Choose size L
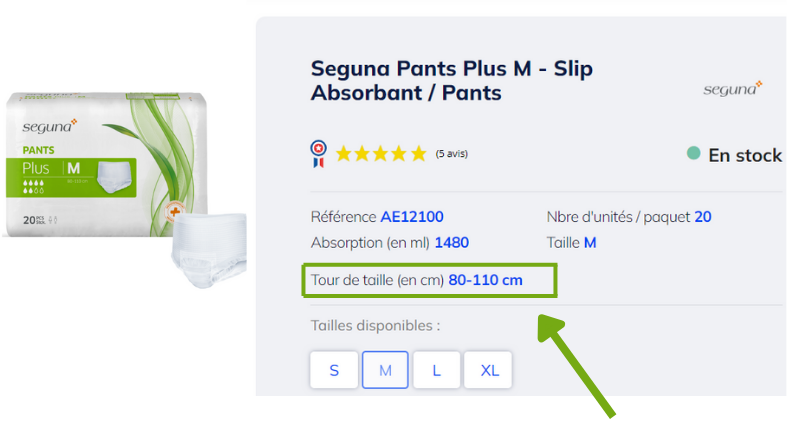The height and width of the screenshot is (426, 787). (437, 370)
